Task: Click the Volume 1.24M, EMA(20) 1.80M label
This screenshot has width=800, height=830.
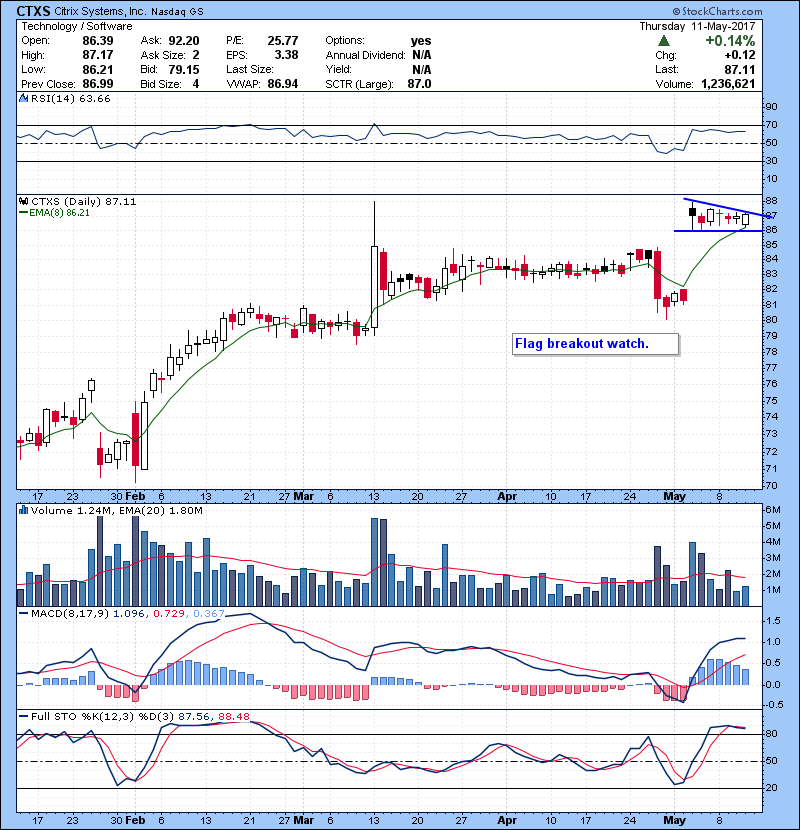Action: pos(116,510)
